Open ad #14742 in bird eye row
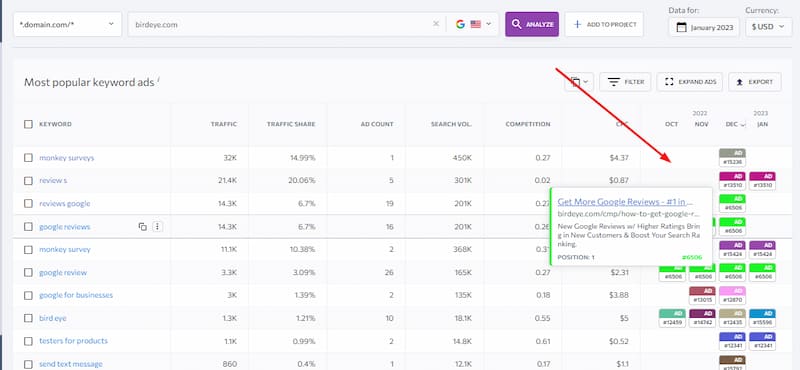 [702, 318]
